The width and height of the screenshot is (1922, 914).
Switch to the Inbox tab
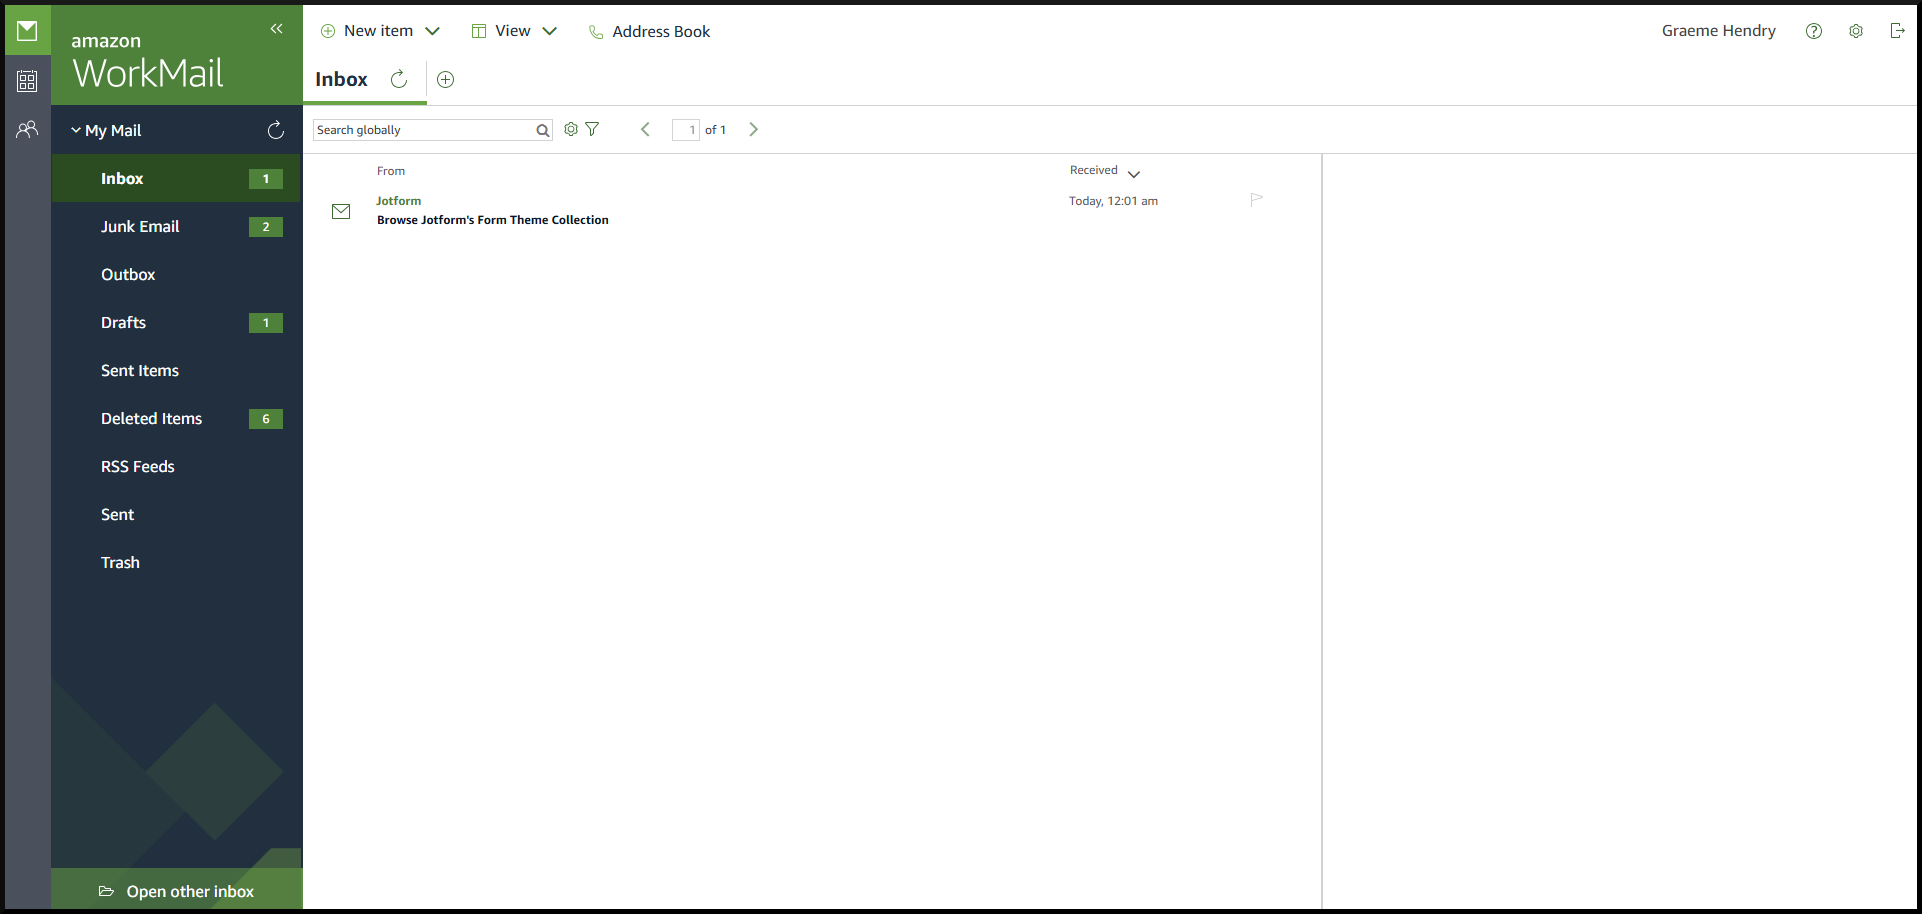pos(341,79)
